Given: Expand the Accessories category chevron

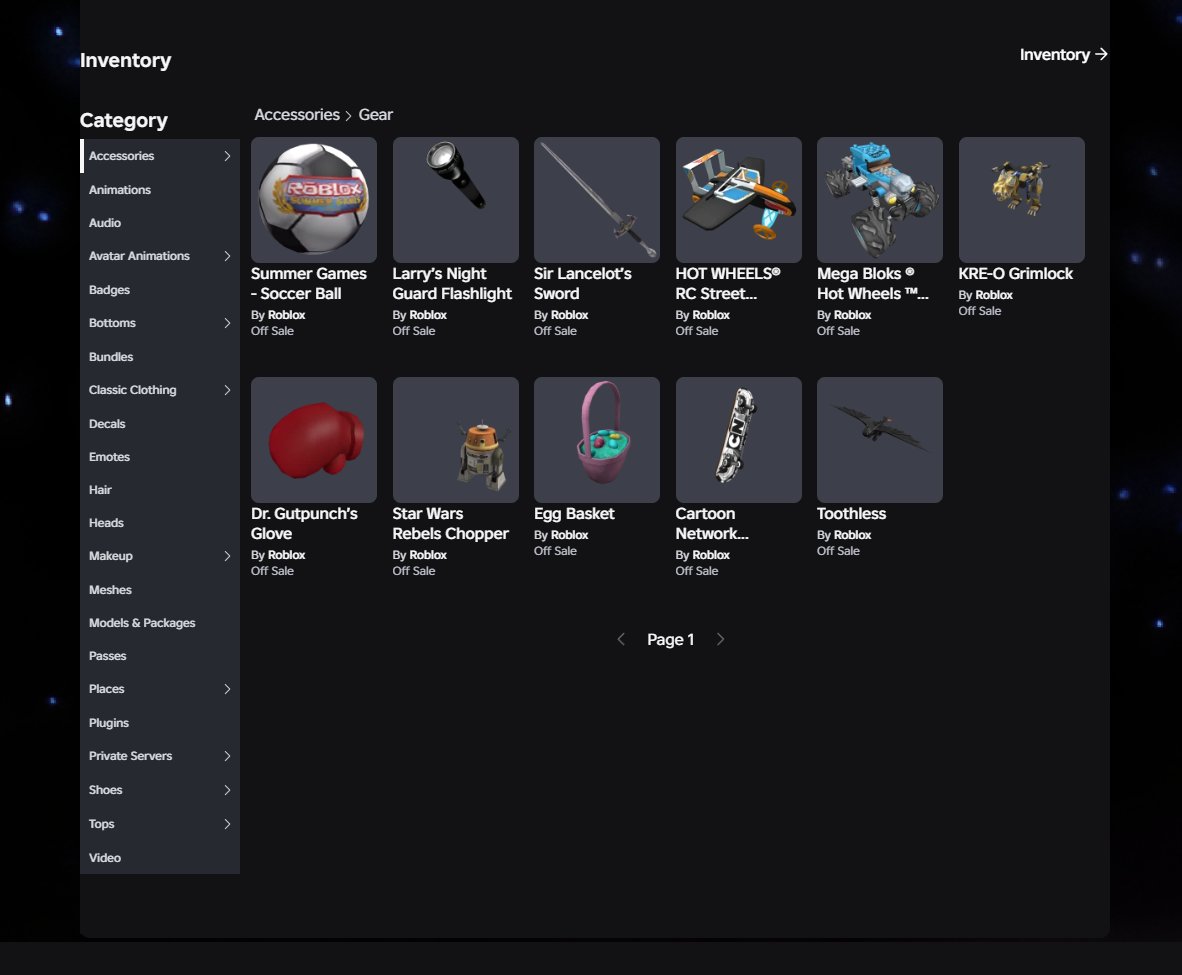Looking at the screenshot, I should click(227, 156).
